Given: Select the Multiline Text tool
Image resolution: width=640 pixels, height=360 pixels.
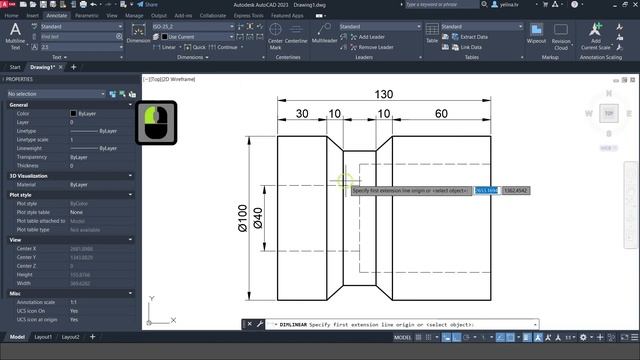Looking at the screenshot, I should point(15,36).
